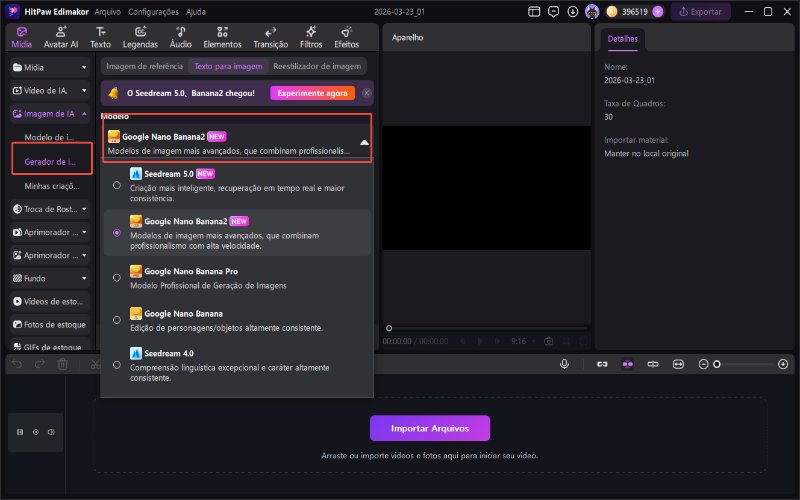This screenshot has width=800, height=500.
Task: Select the Seedream 5.0 model radio button
Action: pos(118,185)
